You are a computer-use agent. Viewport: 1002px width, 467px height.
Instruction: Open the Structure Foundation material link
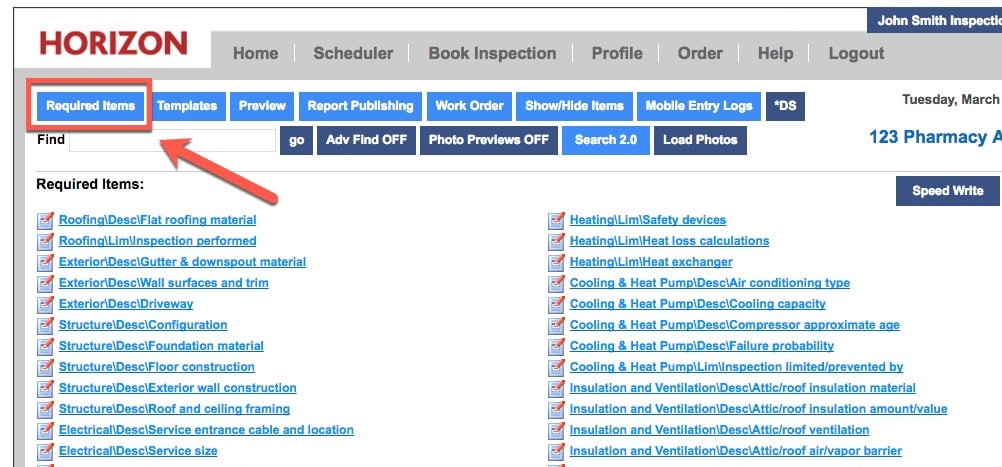coord(161,346)
